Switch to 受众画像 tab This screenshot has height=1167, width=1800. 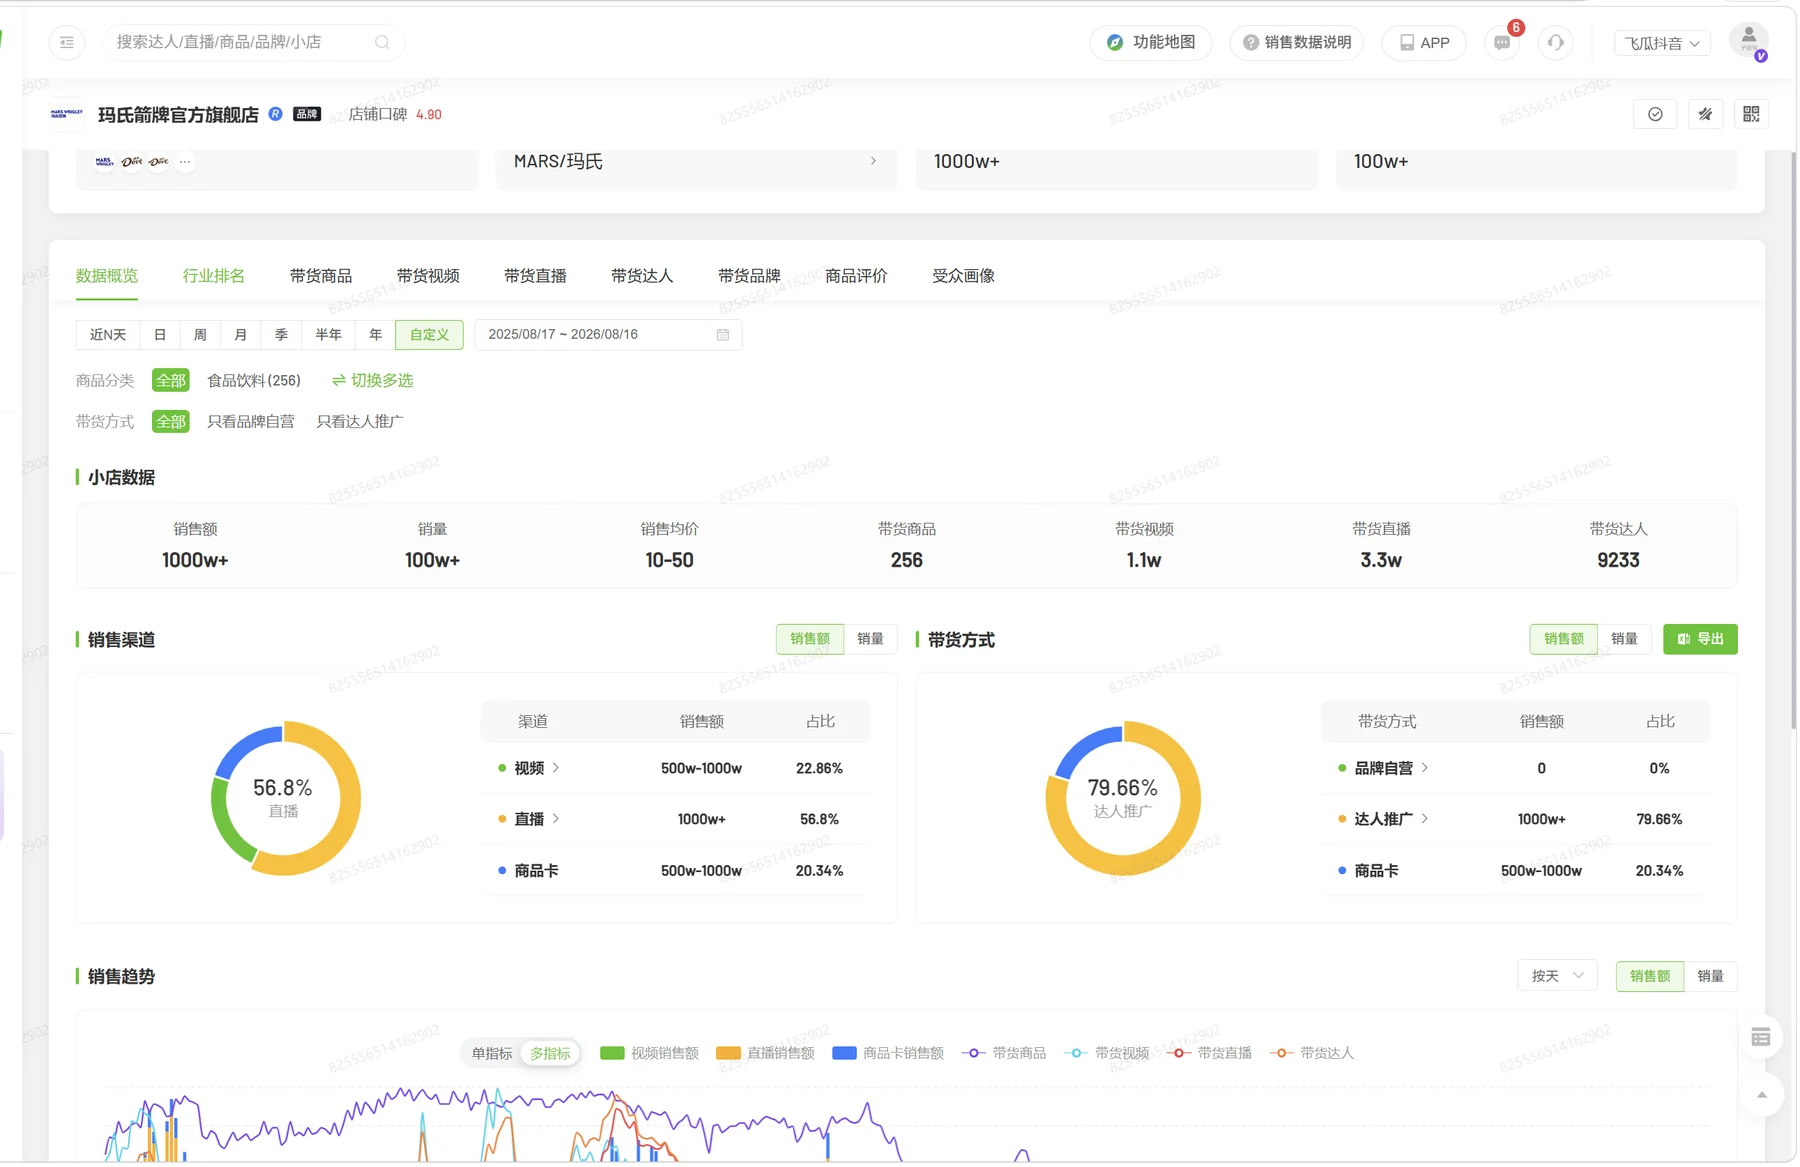[x=963, y=276]
